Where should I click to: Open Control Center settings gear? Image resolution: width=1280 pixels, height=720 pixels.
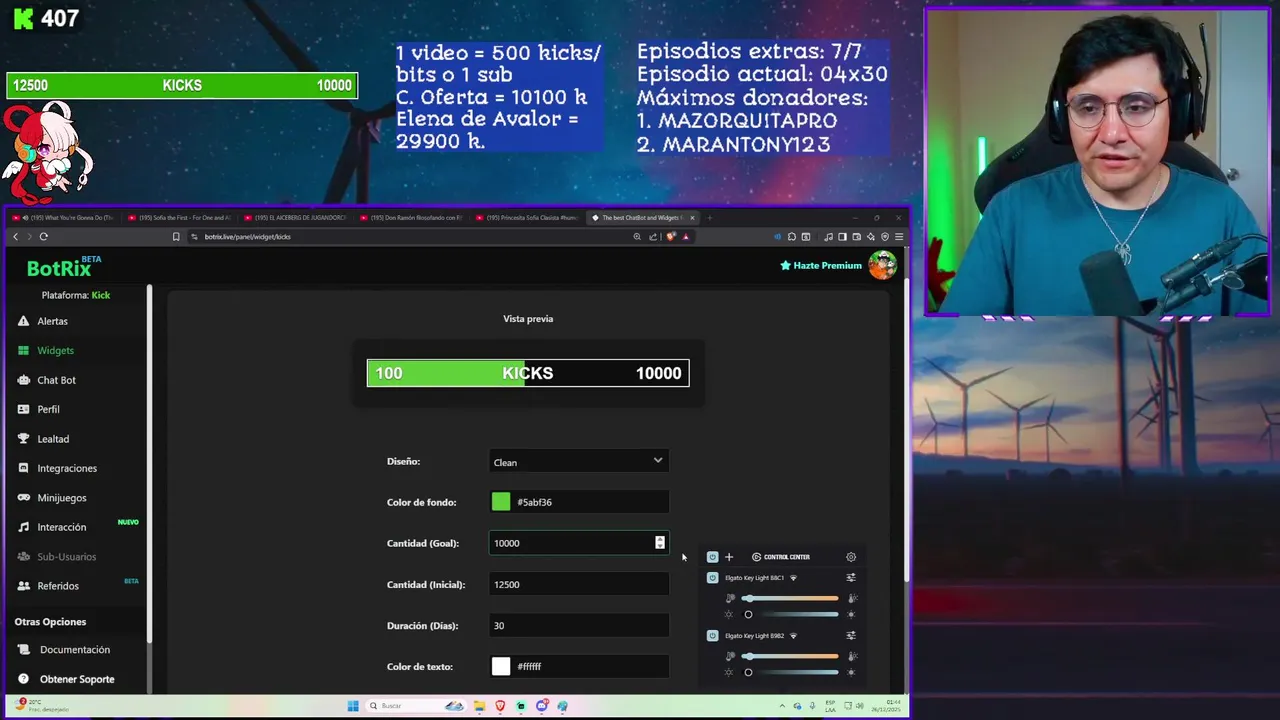pyautogui.click(x=851, y=557)
